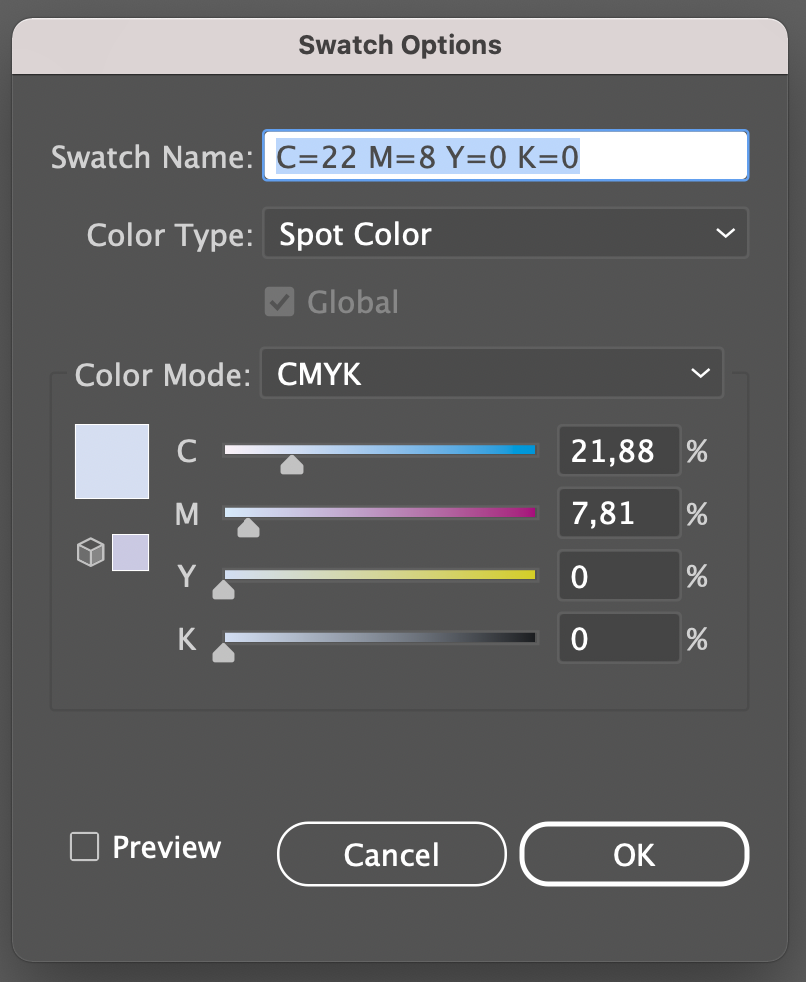Click the Swatch Name text field
This screenshot has height=982, width=806.
pos(505,157)
